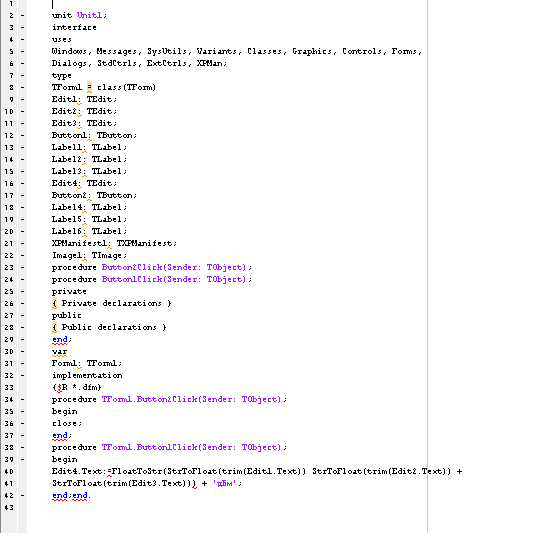Screen dimensions: 541x538
Task: Click 'class(TForm)' on line 8
Action: (x=126, y=87)
